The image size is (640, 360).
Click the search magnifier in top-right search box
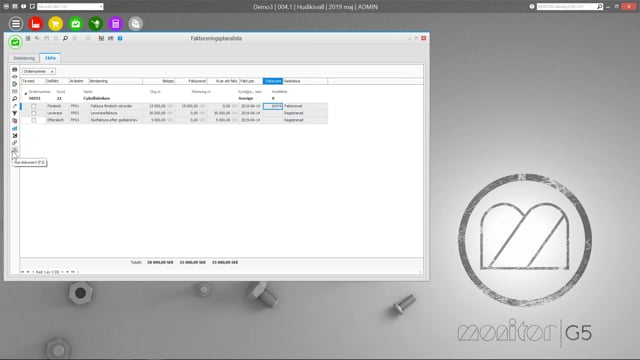point(600,7)
